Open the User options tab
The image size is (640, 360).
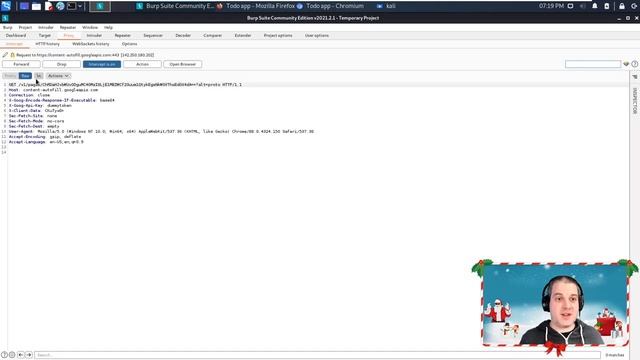tap(317, 36)
